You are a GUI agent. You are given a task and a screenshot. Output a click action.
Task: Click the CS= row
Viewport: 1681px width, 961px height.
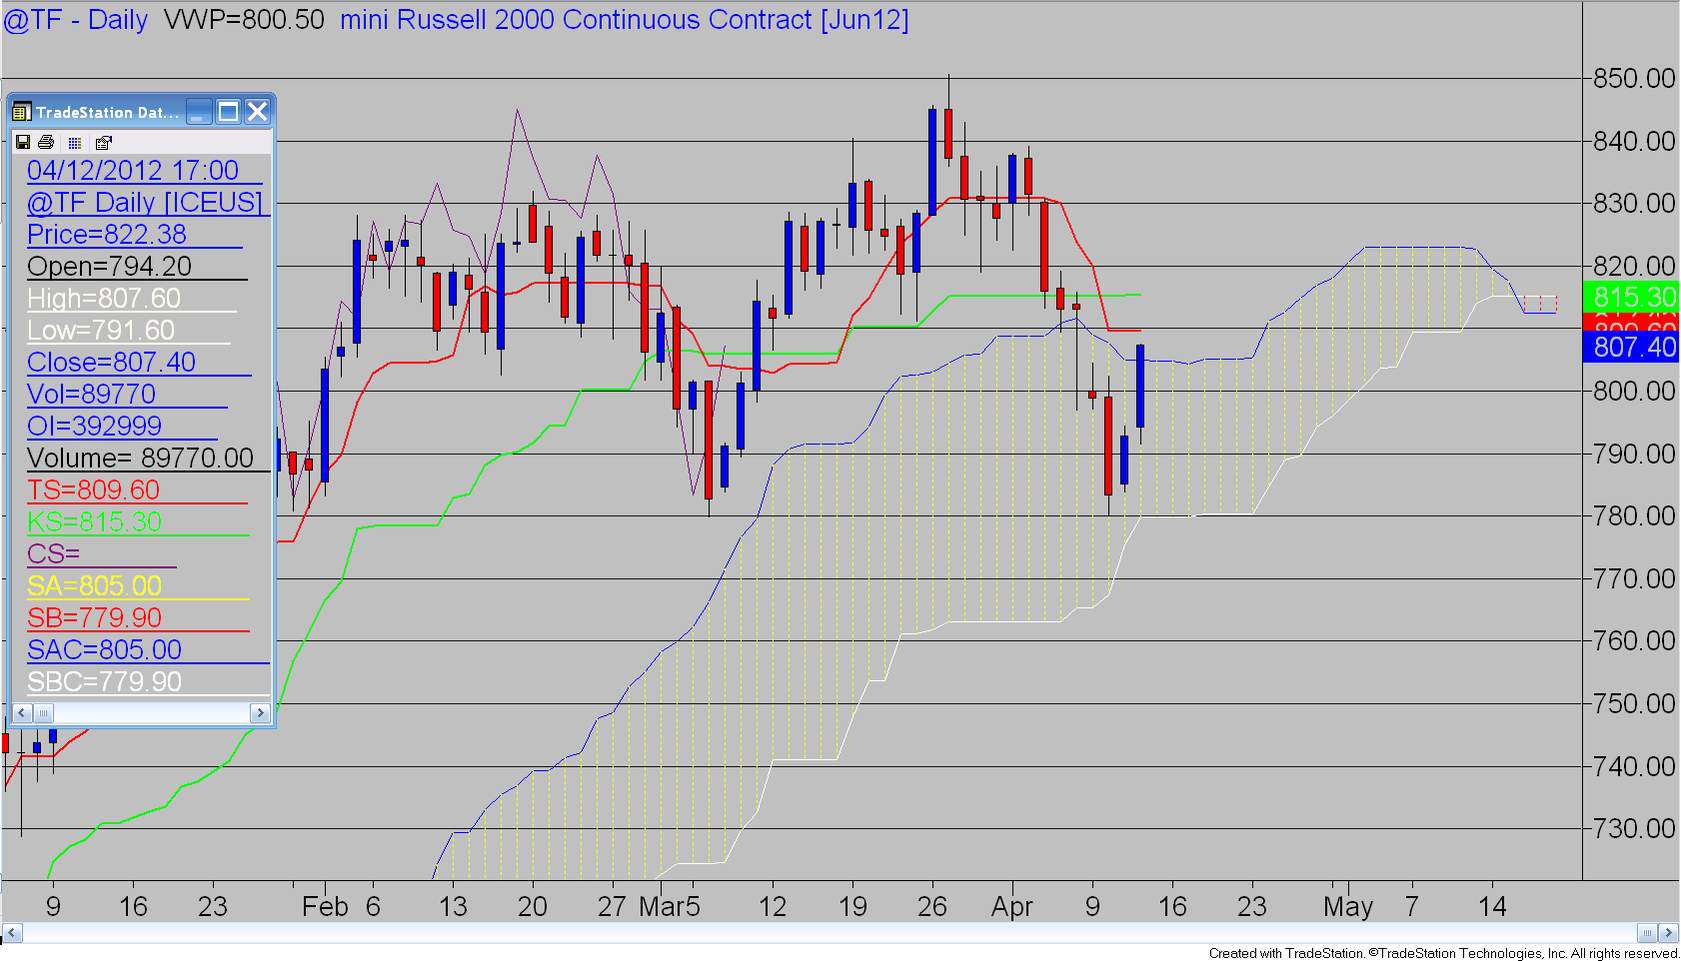pos(54,554)
